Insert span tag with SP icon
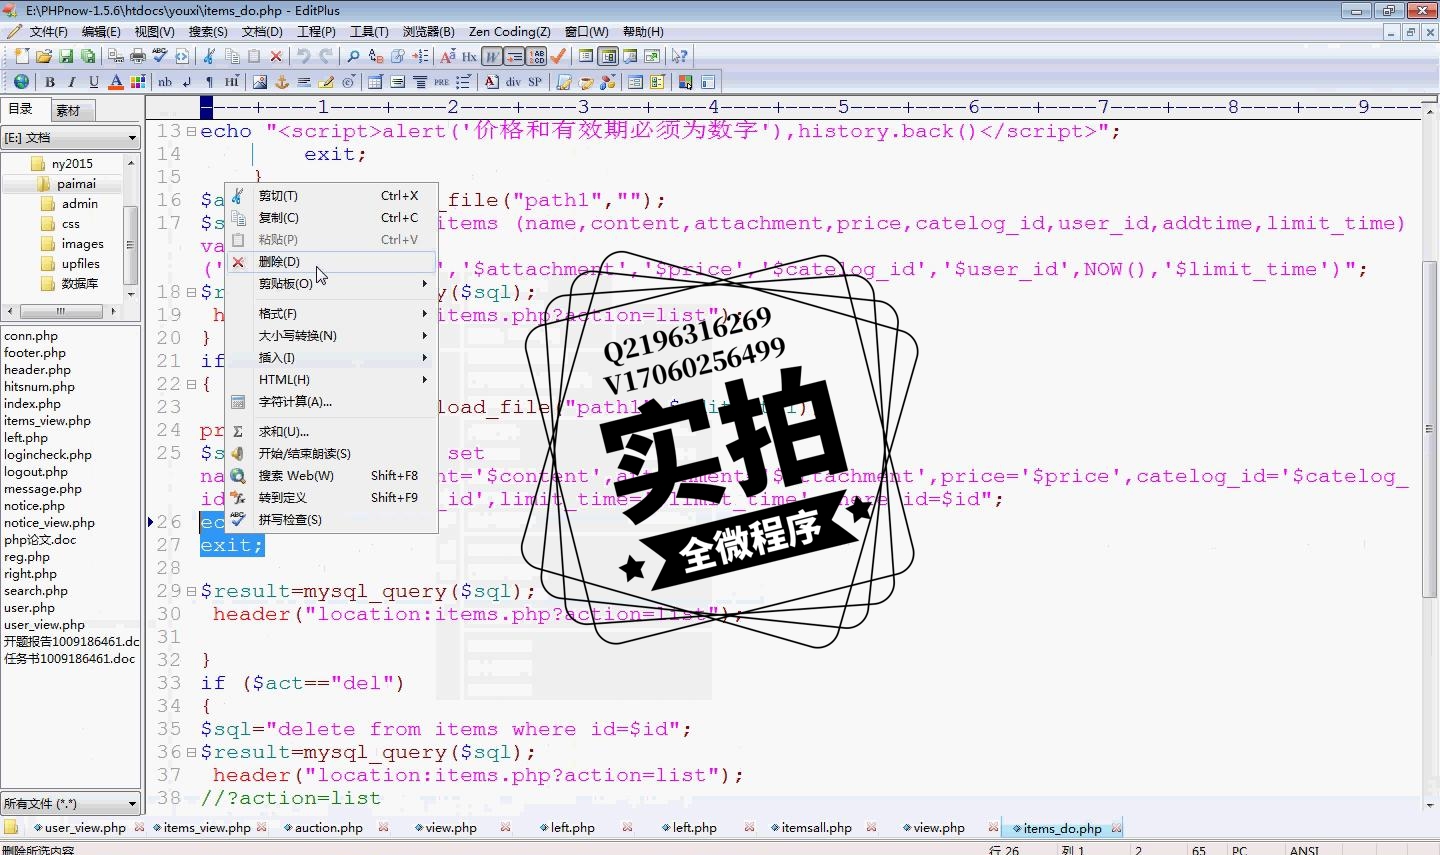Viewport: 1440px width, 855px height. 535,82
